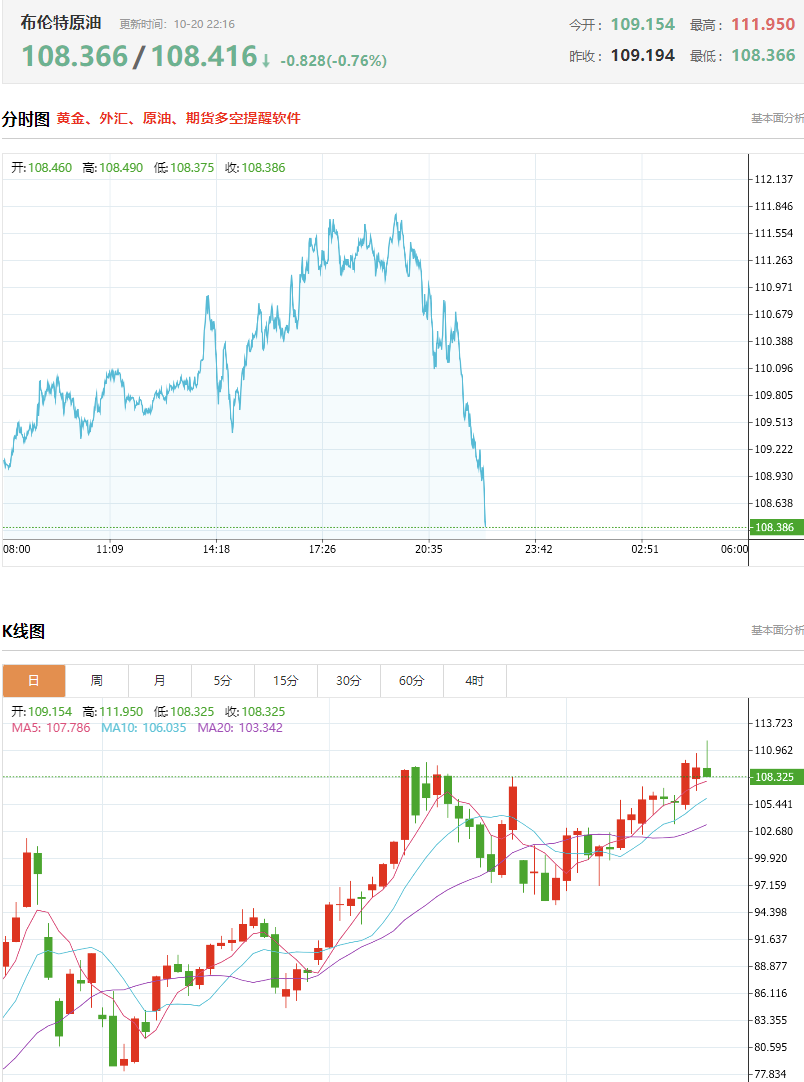Click the 布伦特原油 title

pos(61,23)
